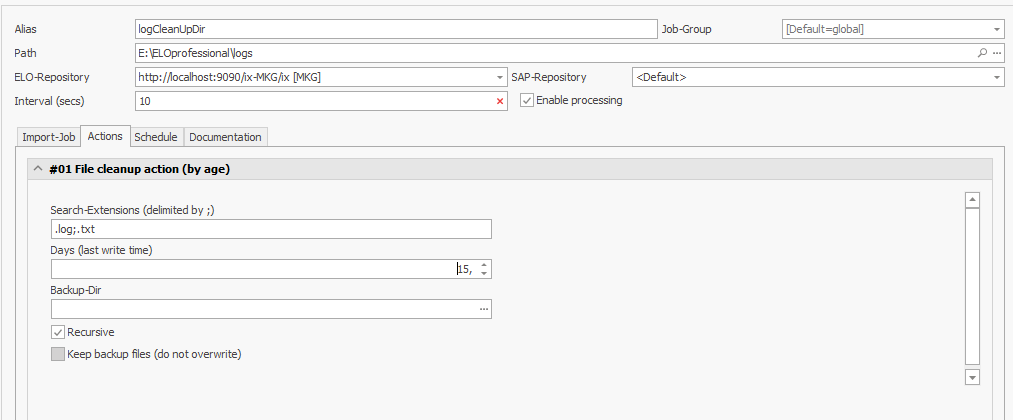The height and width of the screenshot is (420, 1013).
Task: Switch to the Import-Job tab
Action: point(49,137)
